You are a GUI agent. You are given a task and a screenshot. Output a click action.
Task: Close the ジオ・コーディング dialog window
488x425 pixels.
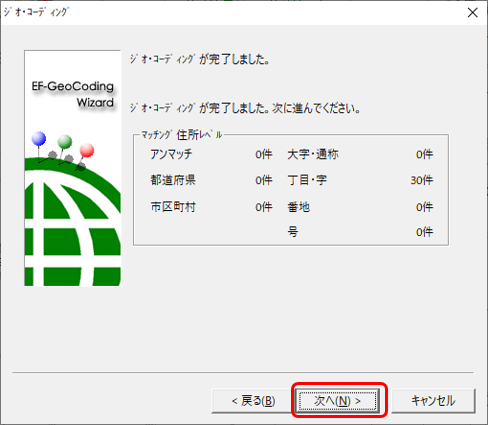pos(472,13)
